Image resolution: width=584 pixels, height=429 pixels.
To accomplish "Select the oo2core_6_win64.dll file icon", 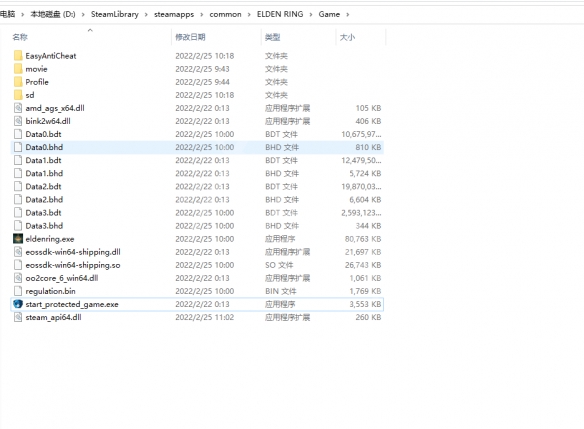I will [18, 278].
